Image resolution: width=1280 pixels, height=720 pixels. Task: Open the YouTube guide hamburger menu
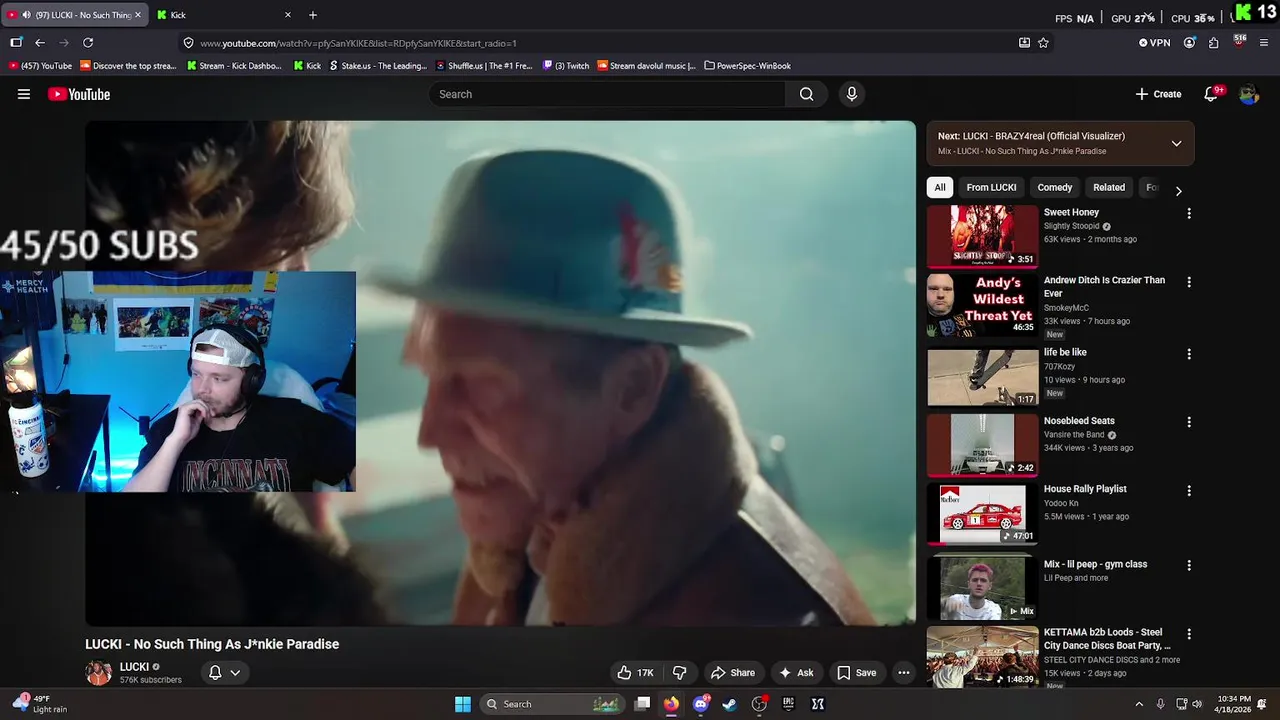pos(24,94)
